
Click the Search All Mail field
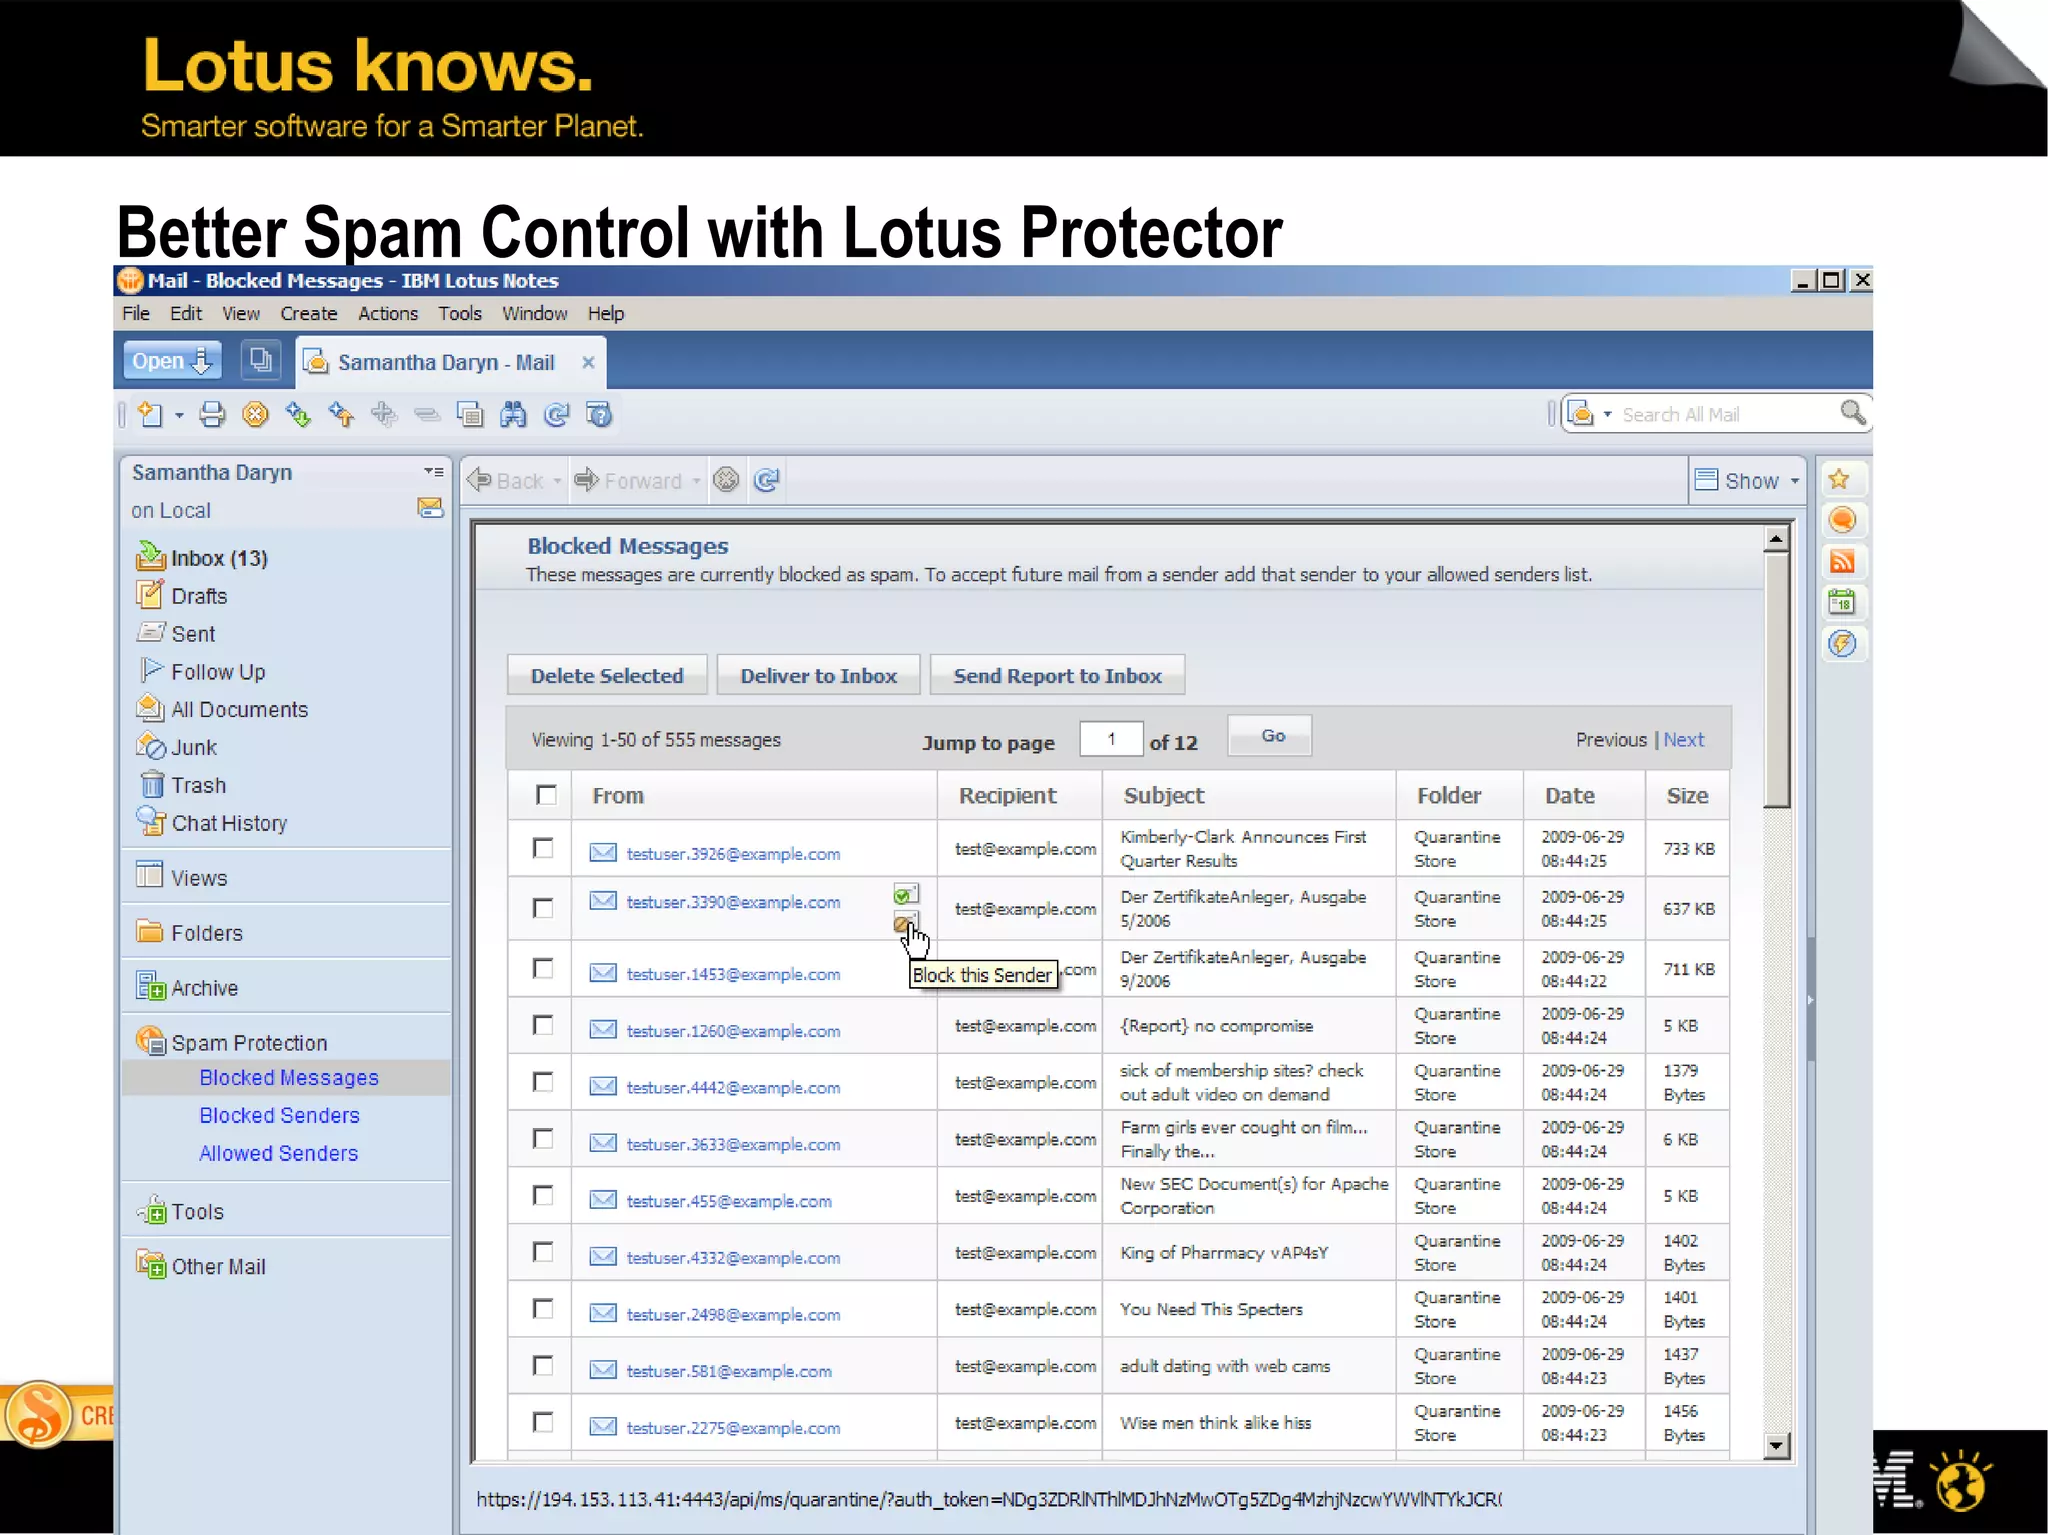click(x=1727, y=414)
